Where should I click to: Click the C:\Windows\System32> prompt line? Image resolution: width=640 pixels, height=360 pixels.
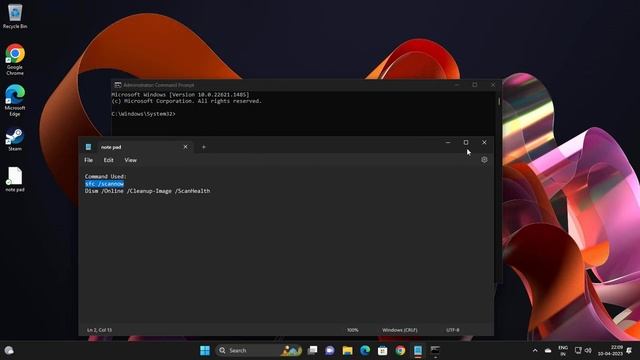[144, 114]
